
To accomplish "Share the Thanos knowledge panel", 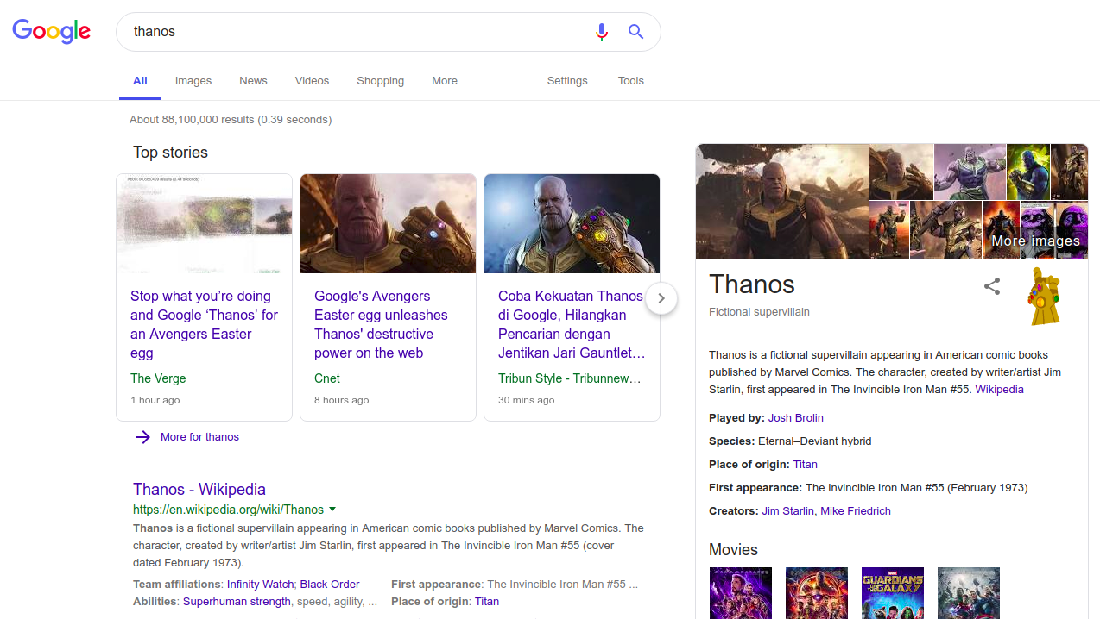I will [x=991, y=286].
